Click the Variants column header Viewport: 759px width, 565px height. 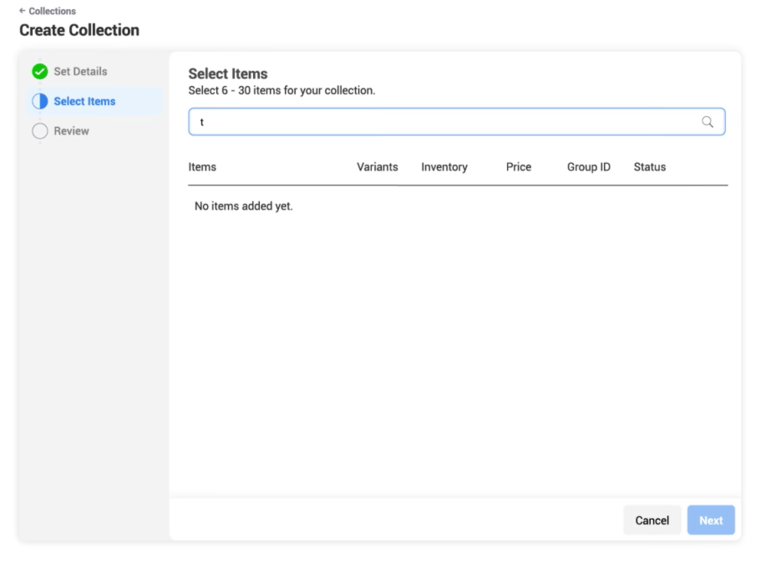[377, 167]
